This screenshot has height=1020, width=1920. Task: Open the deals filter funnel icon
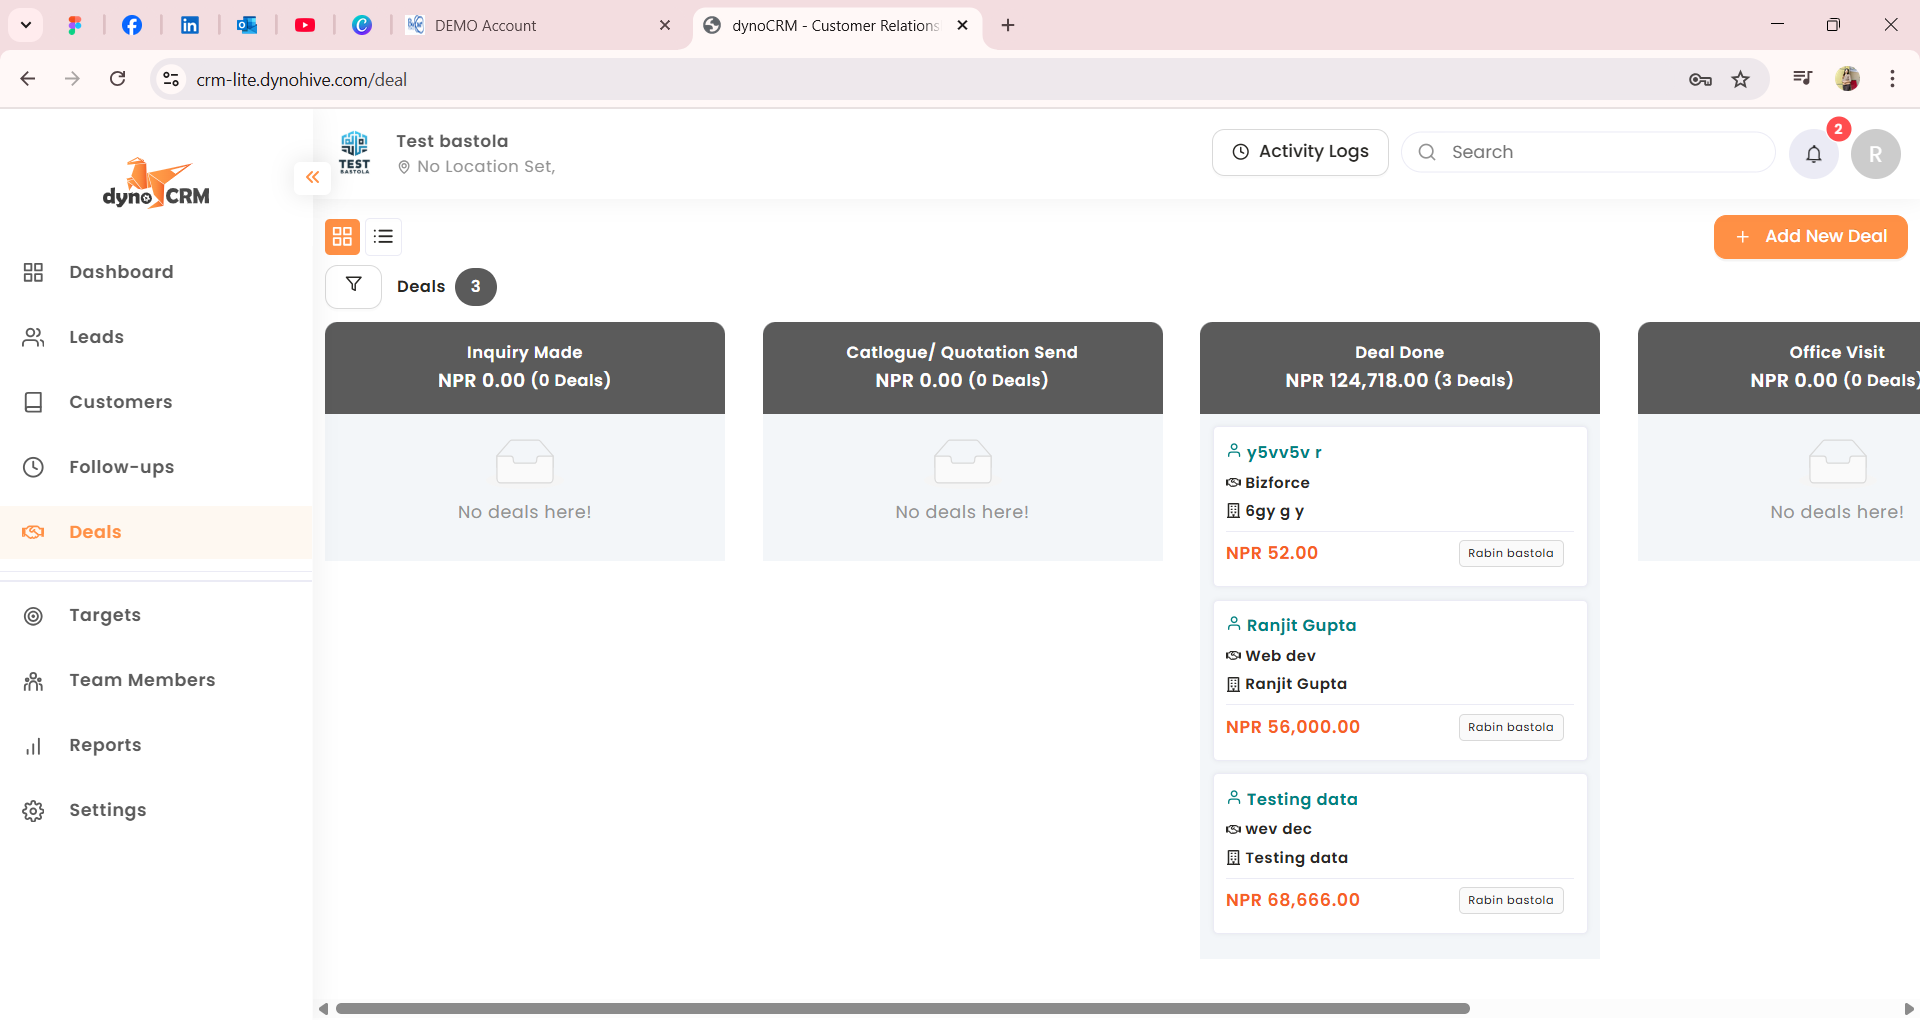pos(353,286)
